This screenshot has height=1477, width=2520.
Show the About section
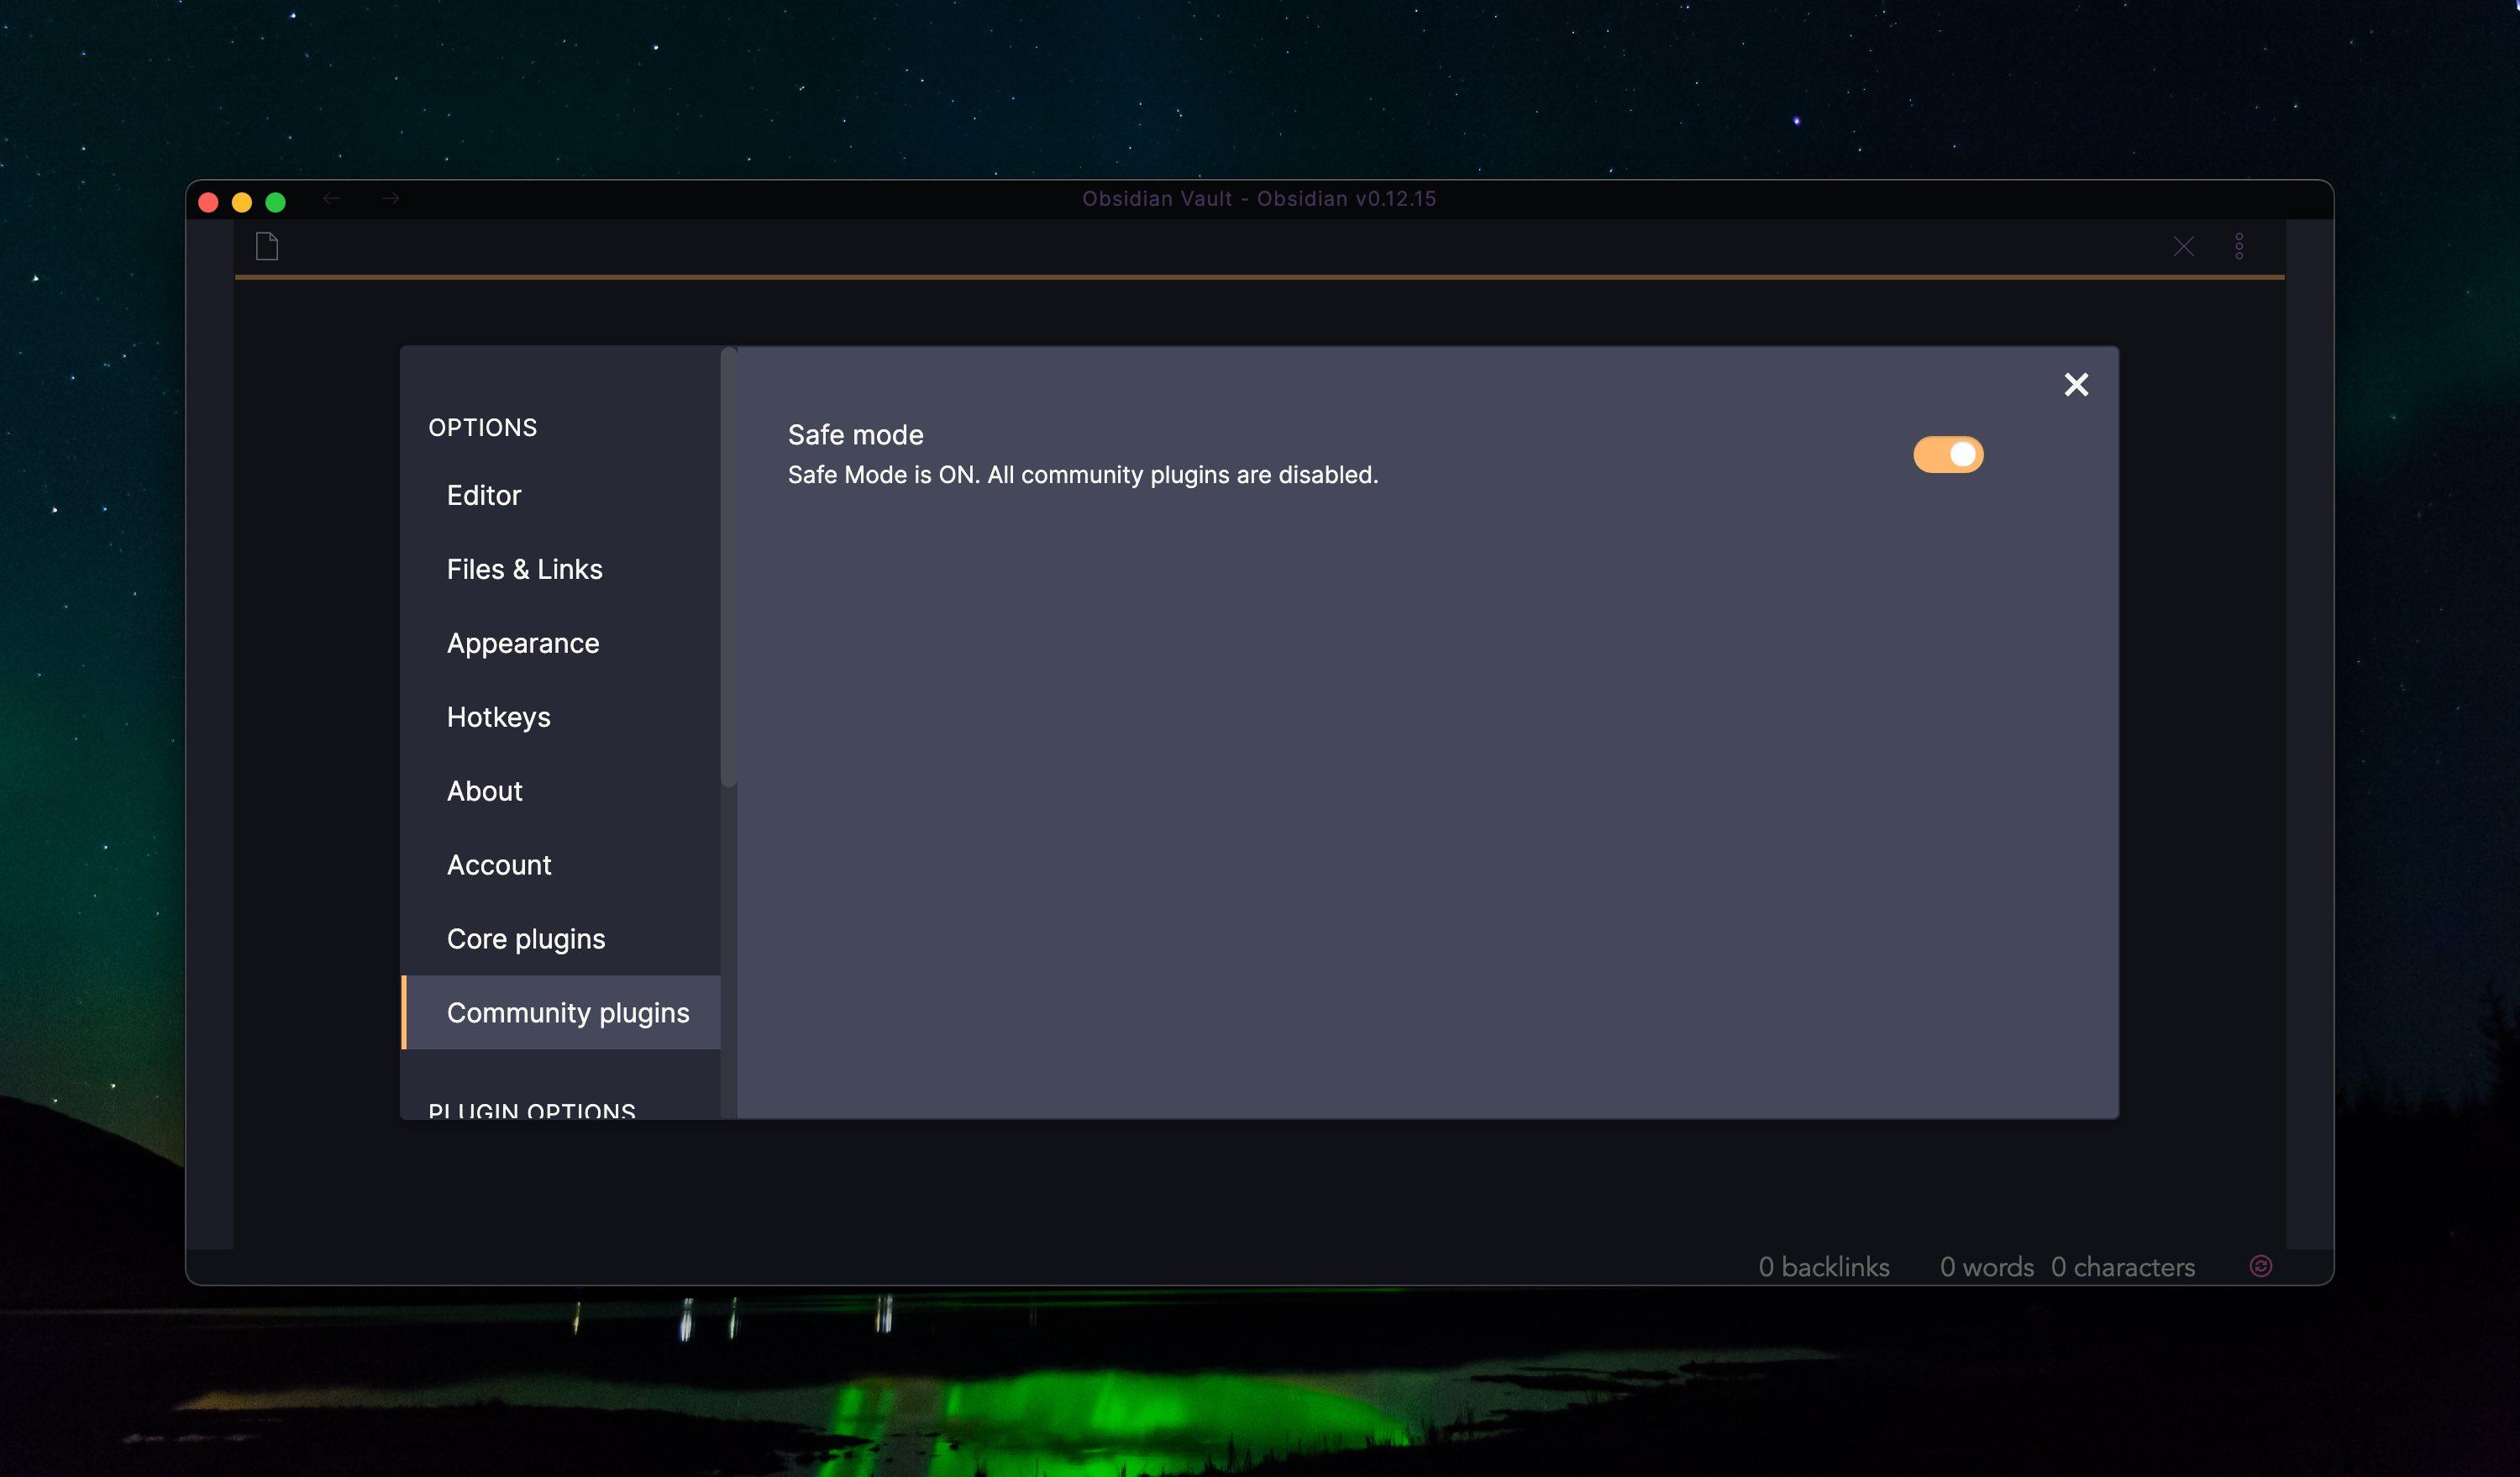(x=484, y=791)
